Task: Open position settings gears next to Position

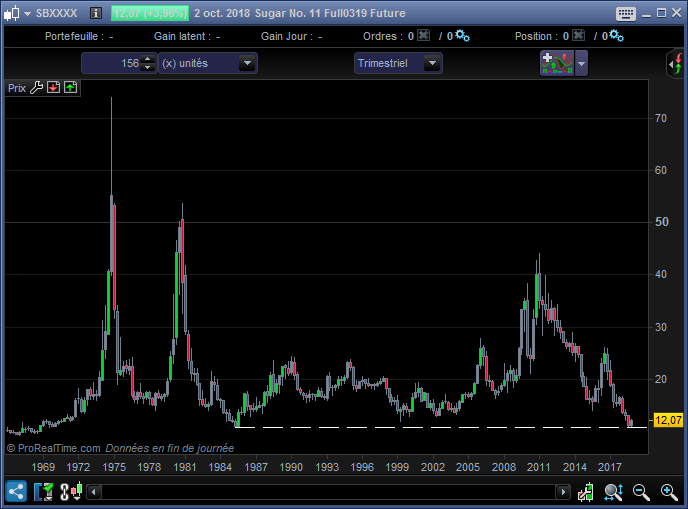Action: (616, 36)
